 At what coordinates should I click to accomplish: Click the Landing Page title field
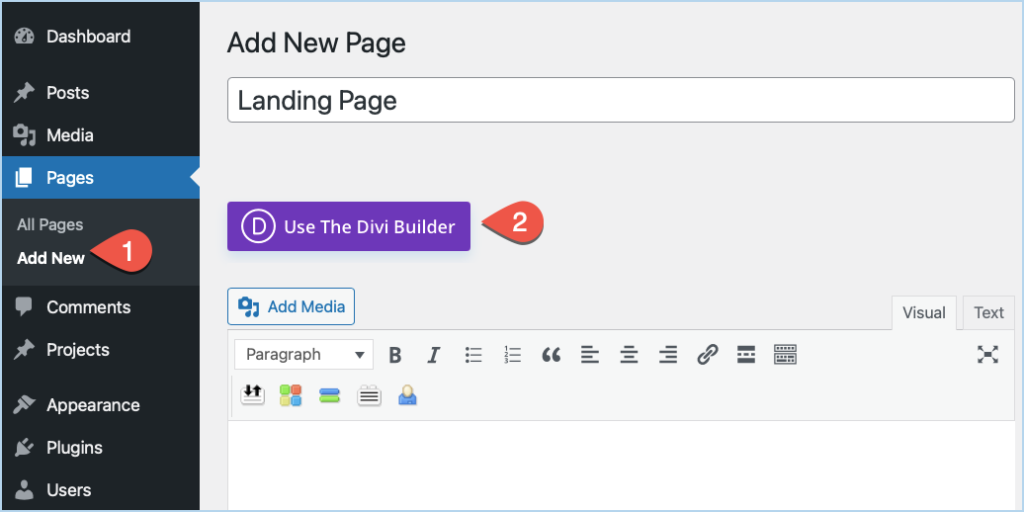click(620, 100)
